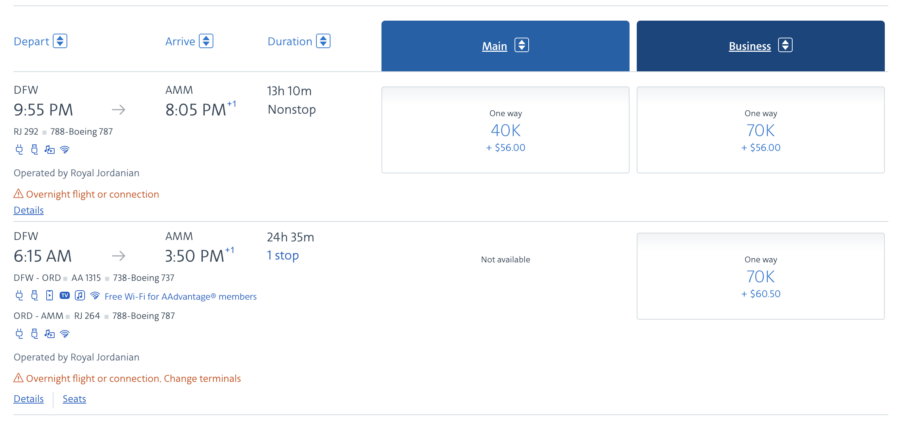The height and width of the screenshot is (422, 900).
Task: Click power outlet icon for flight RJ 292
Action: pyautogui.click(x=19, y=150)
